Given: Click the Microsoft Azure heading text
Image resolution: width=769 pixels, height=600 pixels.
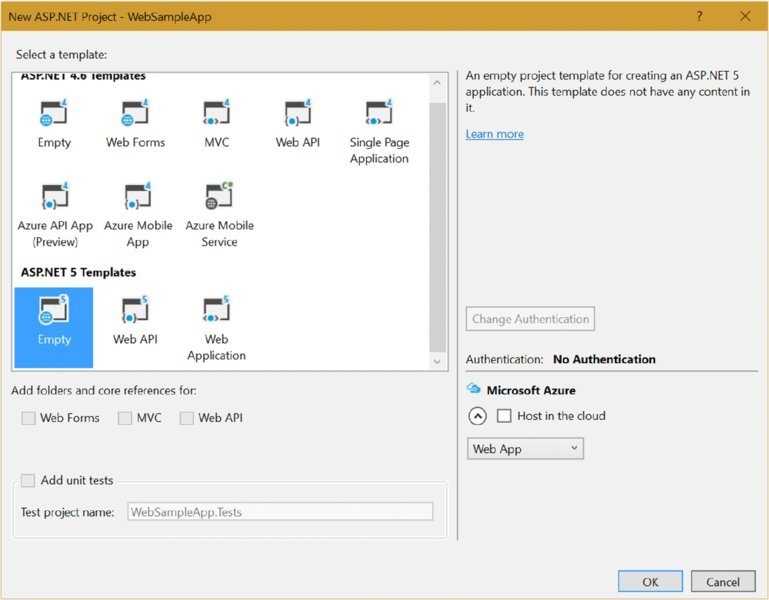Looking at the screenshot, I should tap(531, 390).
